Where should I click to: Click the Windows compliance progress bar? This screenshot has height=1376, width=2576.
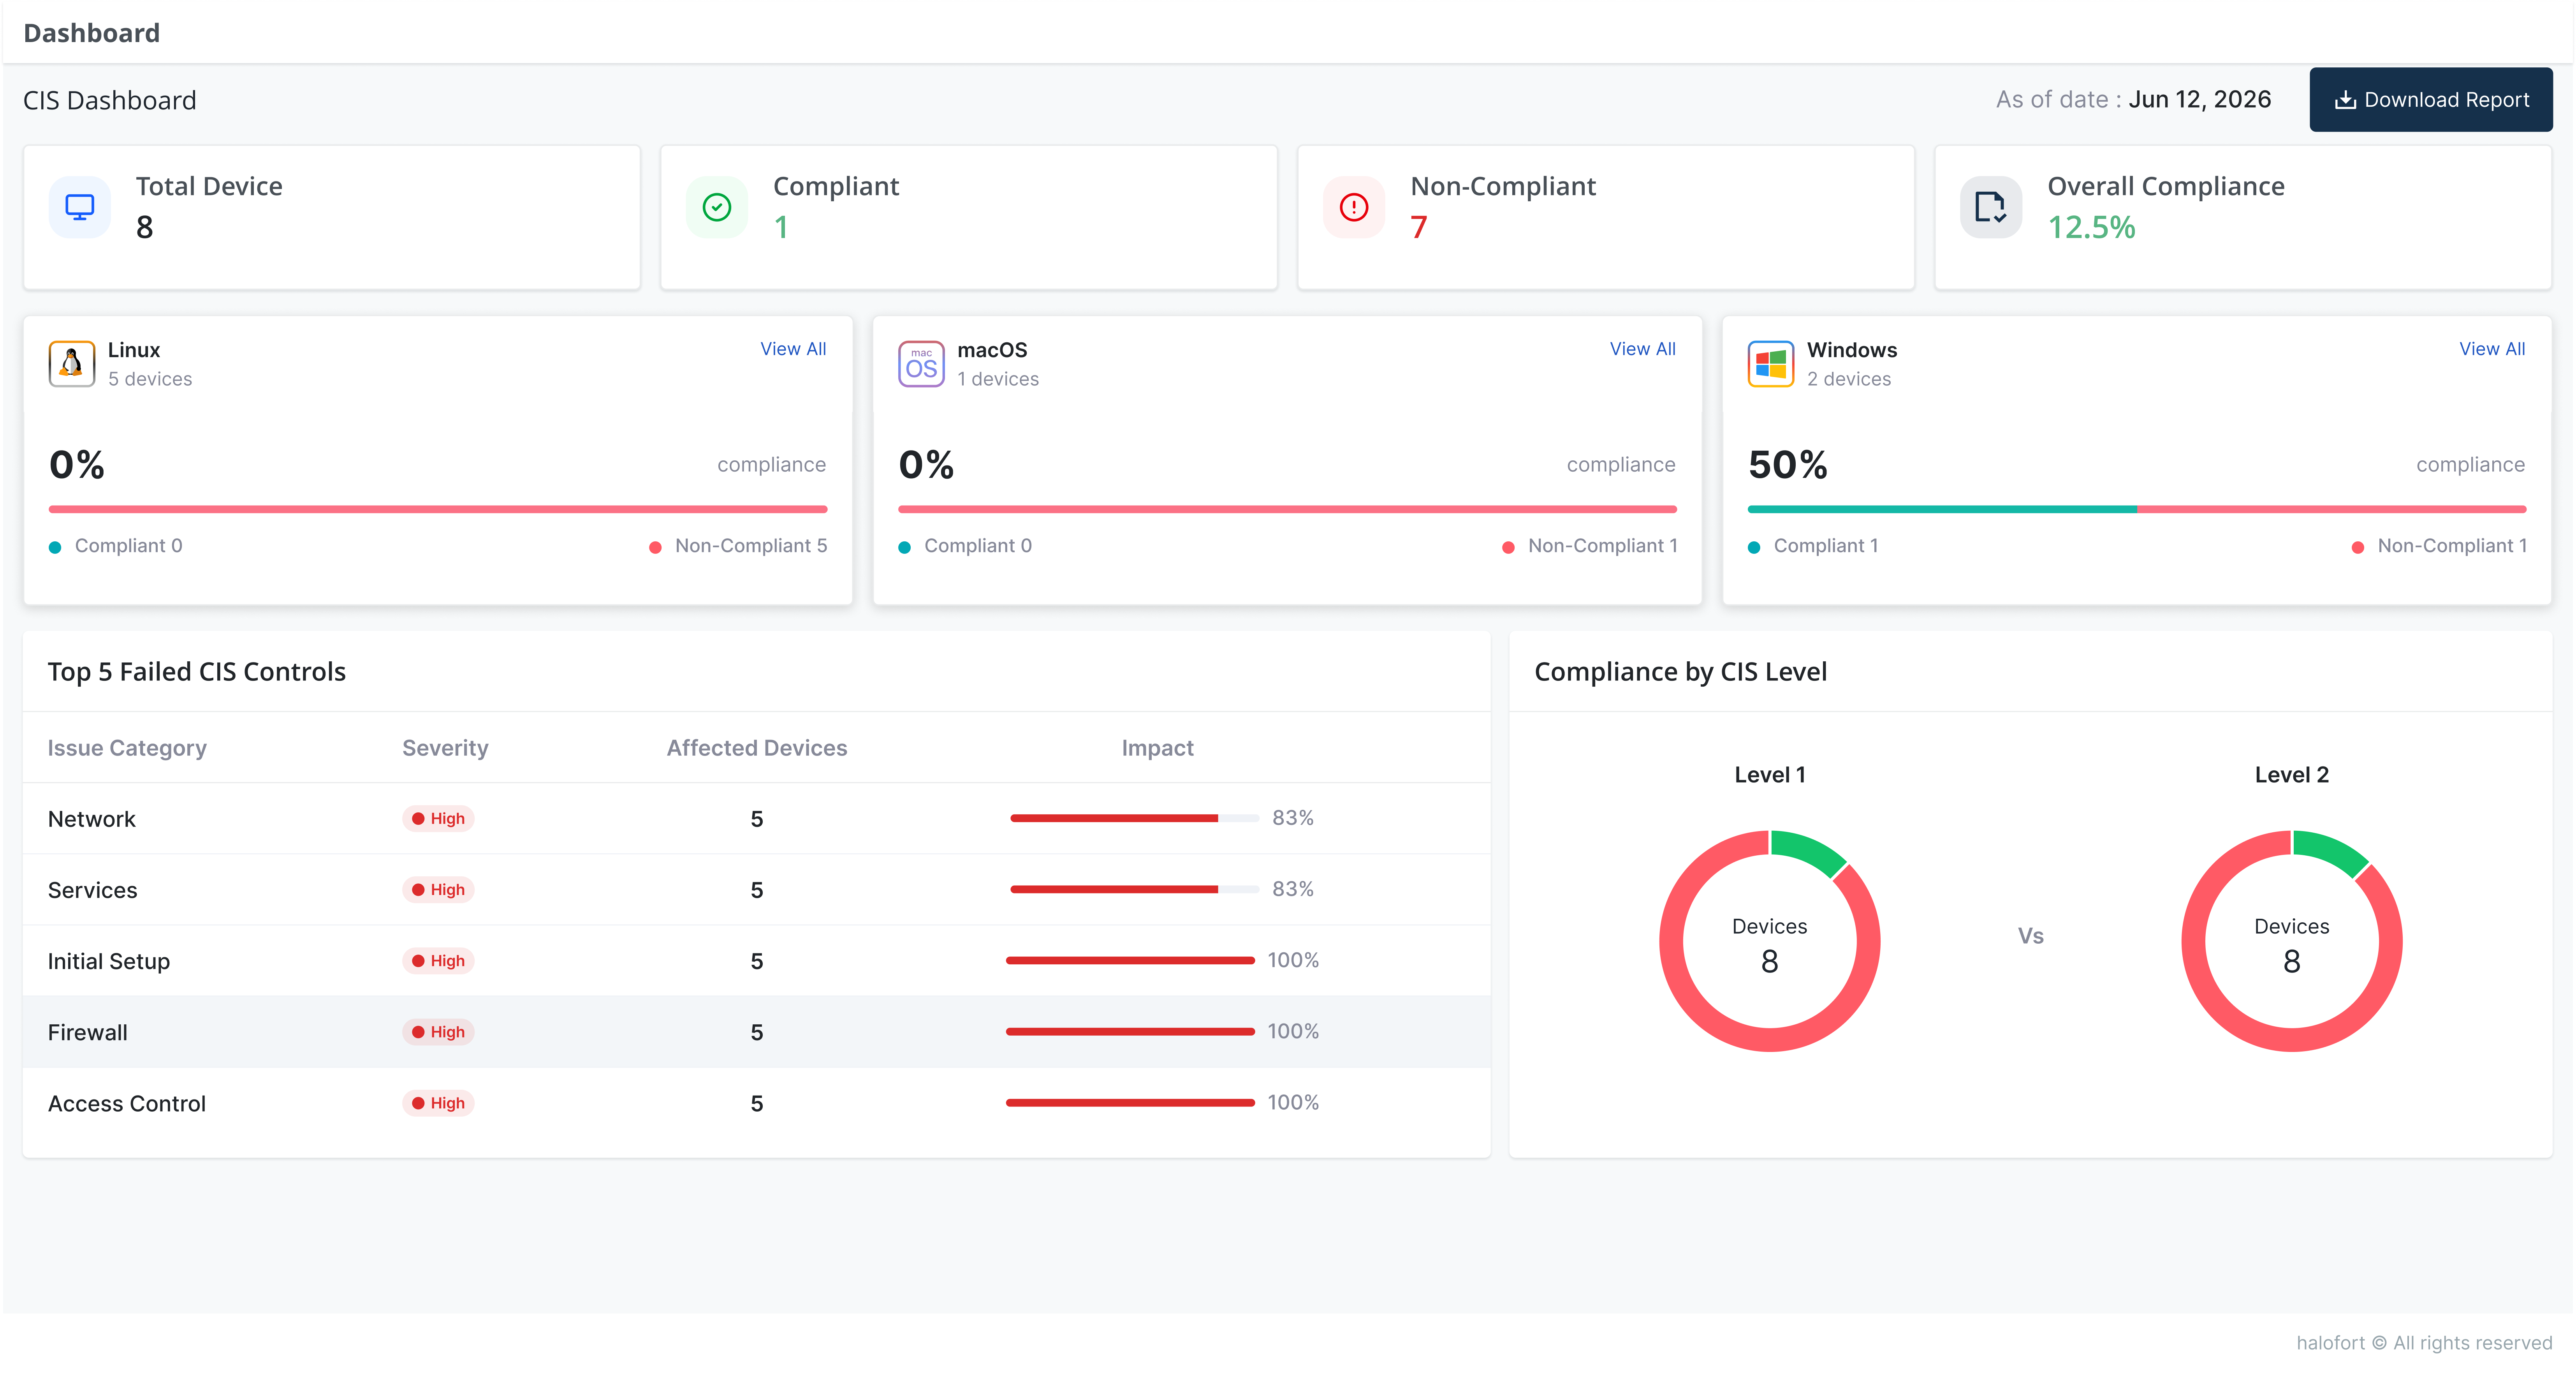tap(2137, 509)
